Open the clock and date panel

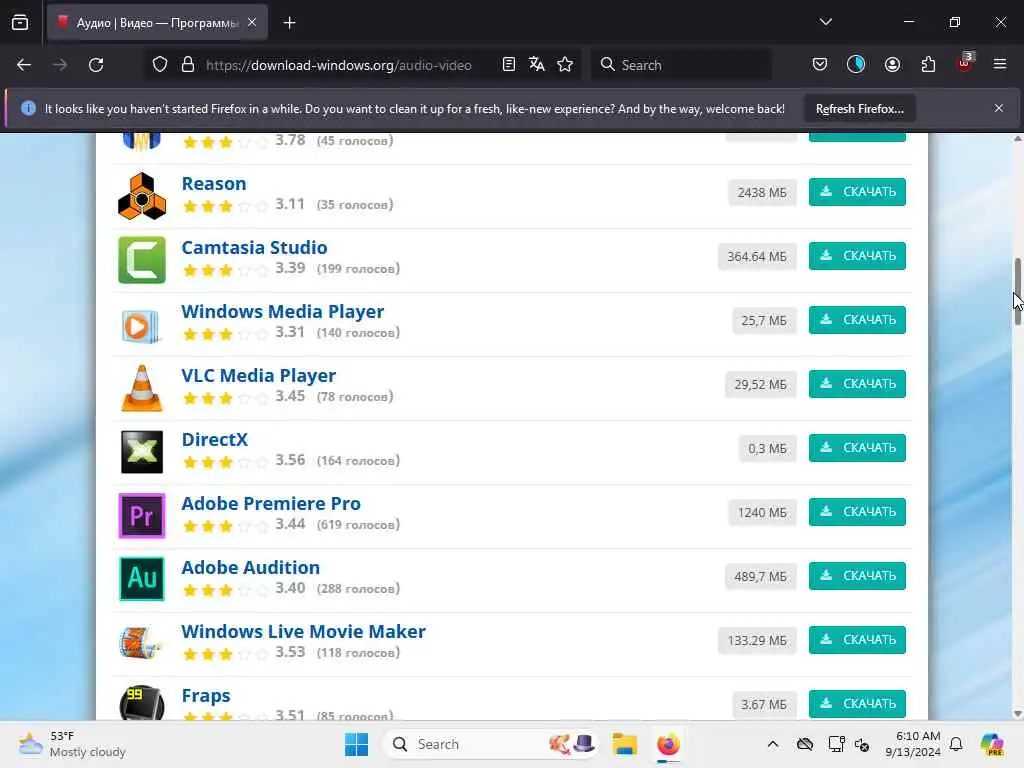[x=912, y=744]
